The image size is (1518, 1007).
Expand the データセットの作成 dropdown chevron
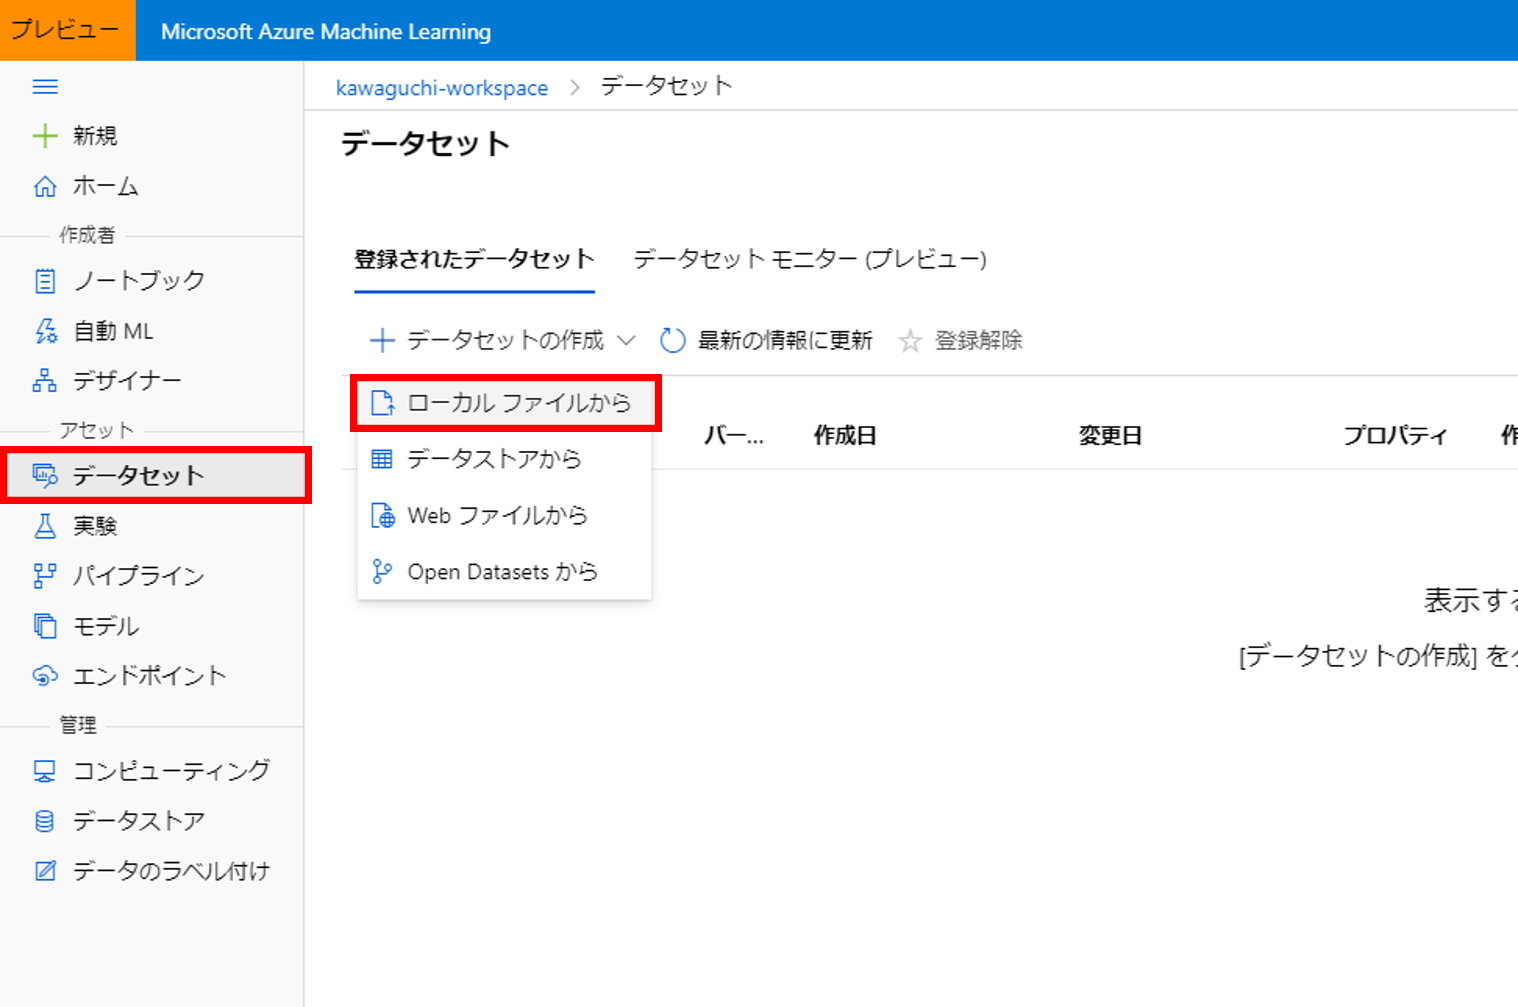pos(627,341)
